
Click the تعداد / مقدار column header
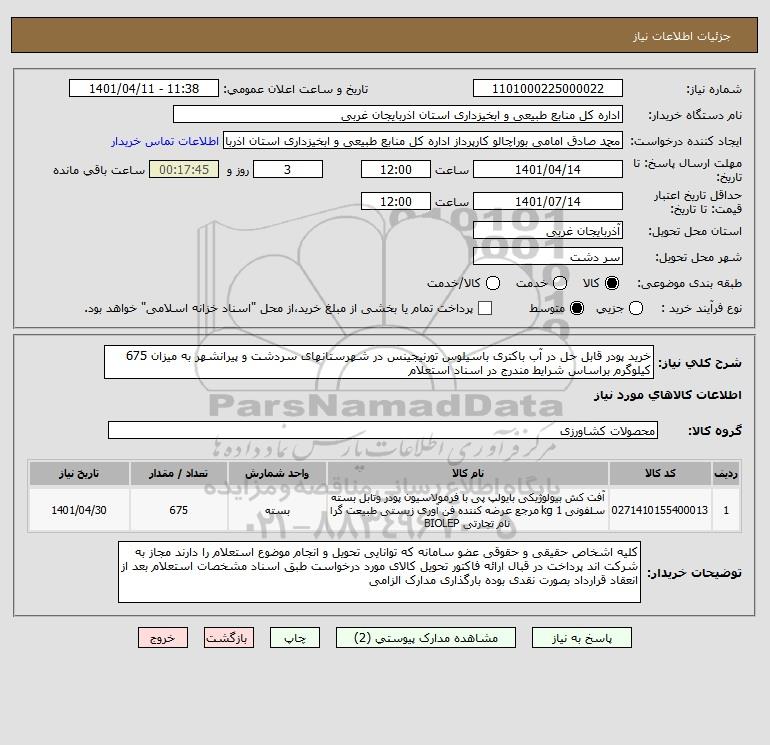coord(179,473)
